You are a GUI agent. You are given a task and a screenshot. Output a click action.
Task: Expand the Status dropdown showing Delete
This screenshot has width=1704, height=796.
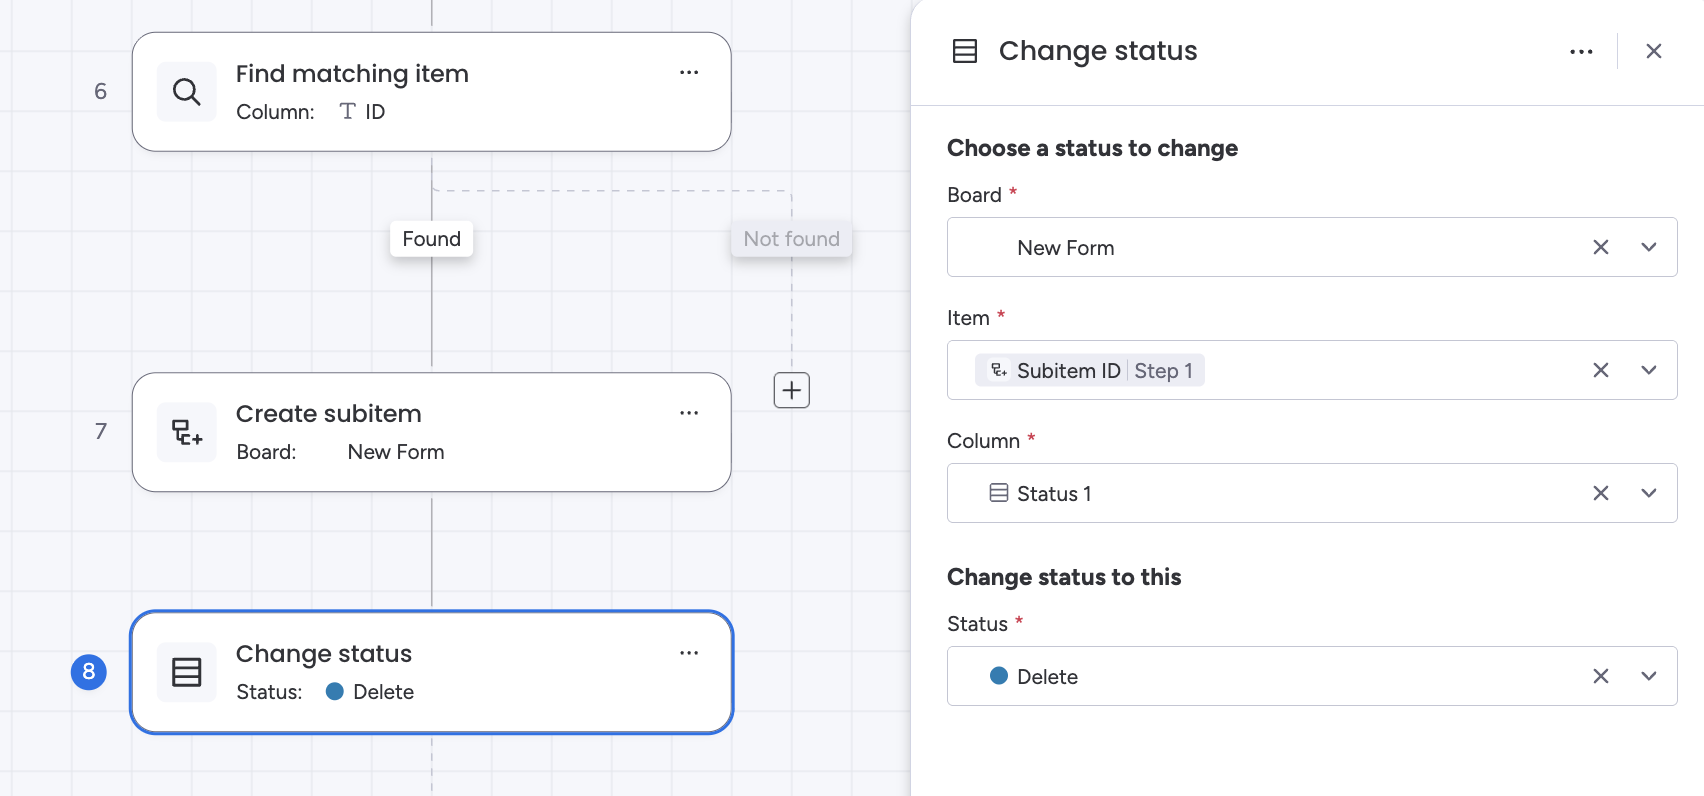pos(1649,676)
